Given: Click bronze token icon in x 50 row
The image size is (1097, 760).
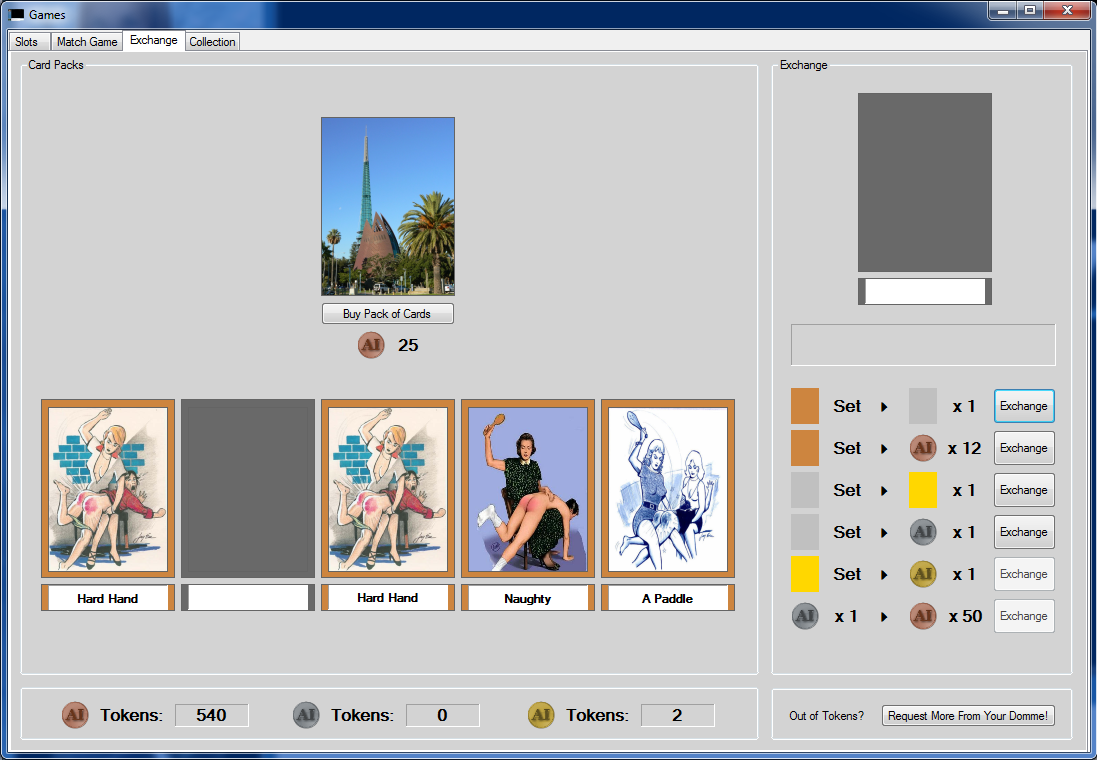Looking at the screenshot, I should [923, 616].
